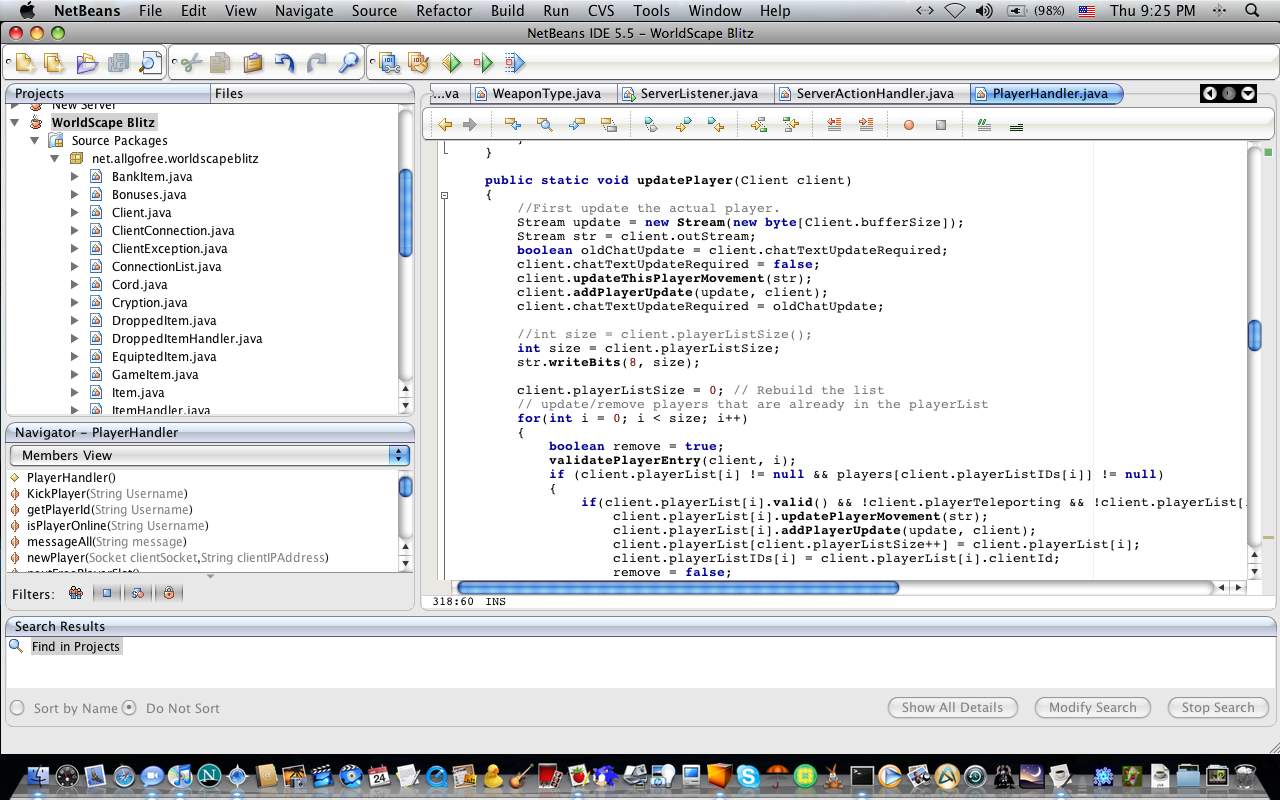1280x800 pixels.
Task: Click the scroll tabs left arrow button
Action: coord(1210,94)
